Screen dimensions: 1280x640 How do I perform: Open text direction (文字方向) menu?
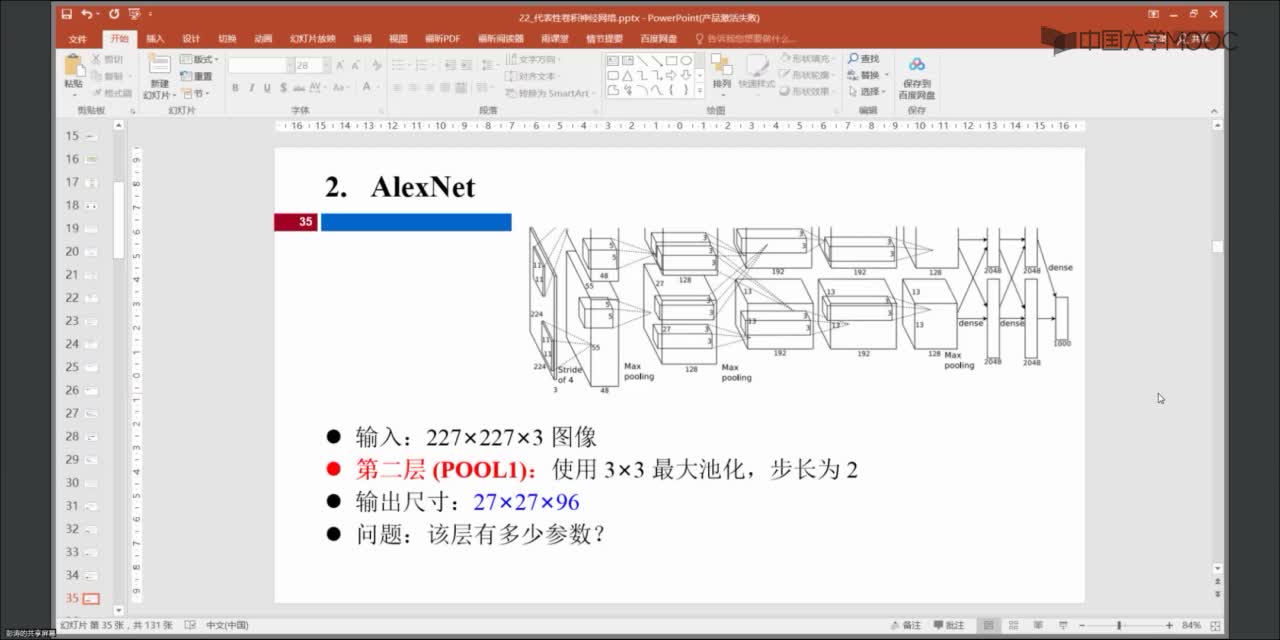tap(533, 60)
